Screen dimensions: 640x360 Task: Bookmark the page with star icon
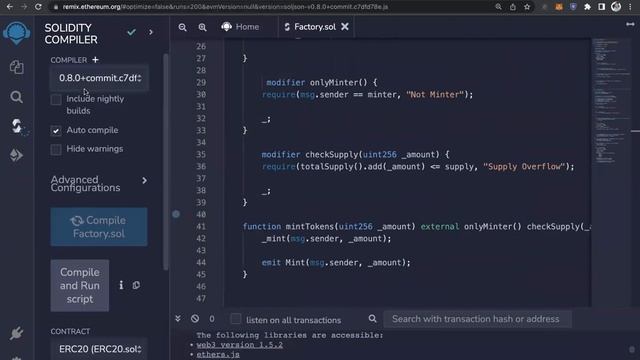point(527,7)
